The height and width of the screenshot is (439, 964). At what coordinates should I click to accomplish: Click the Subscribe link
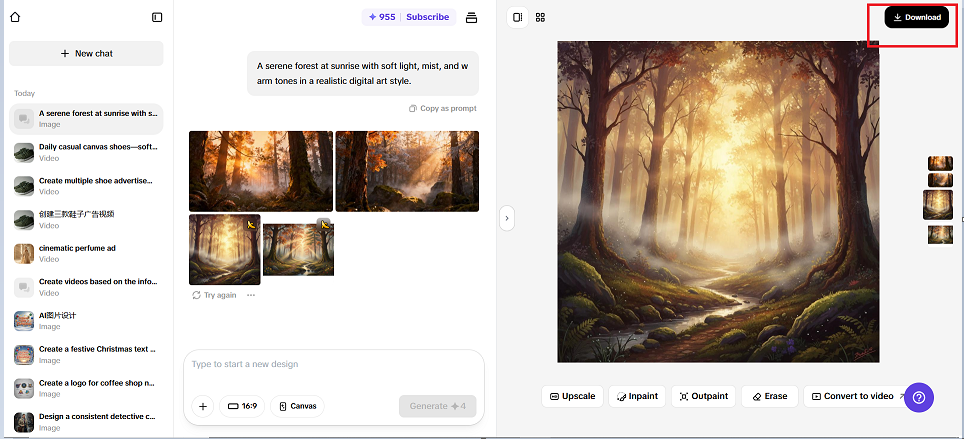click(427, 17)
